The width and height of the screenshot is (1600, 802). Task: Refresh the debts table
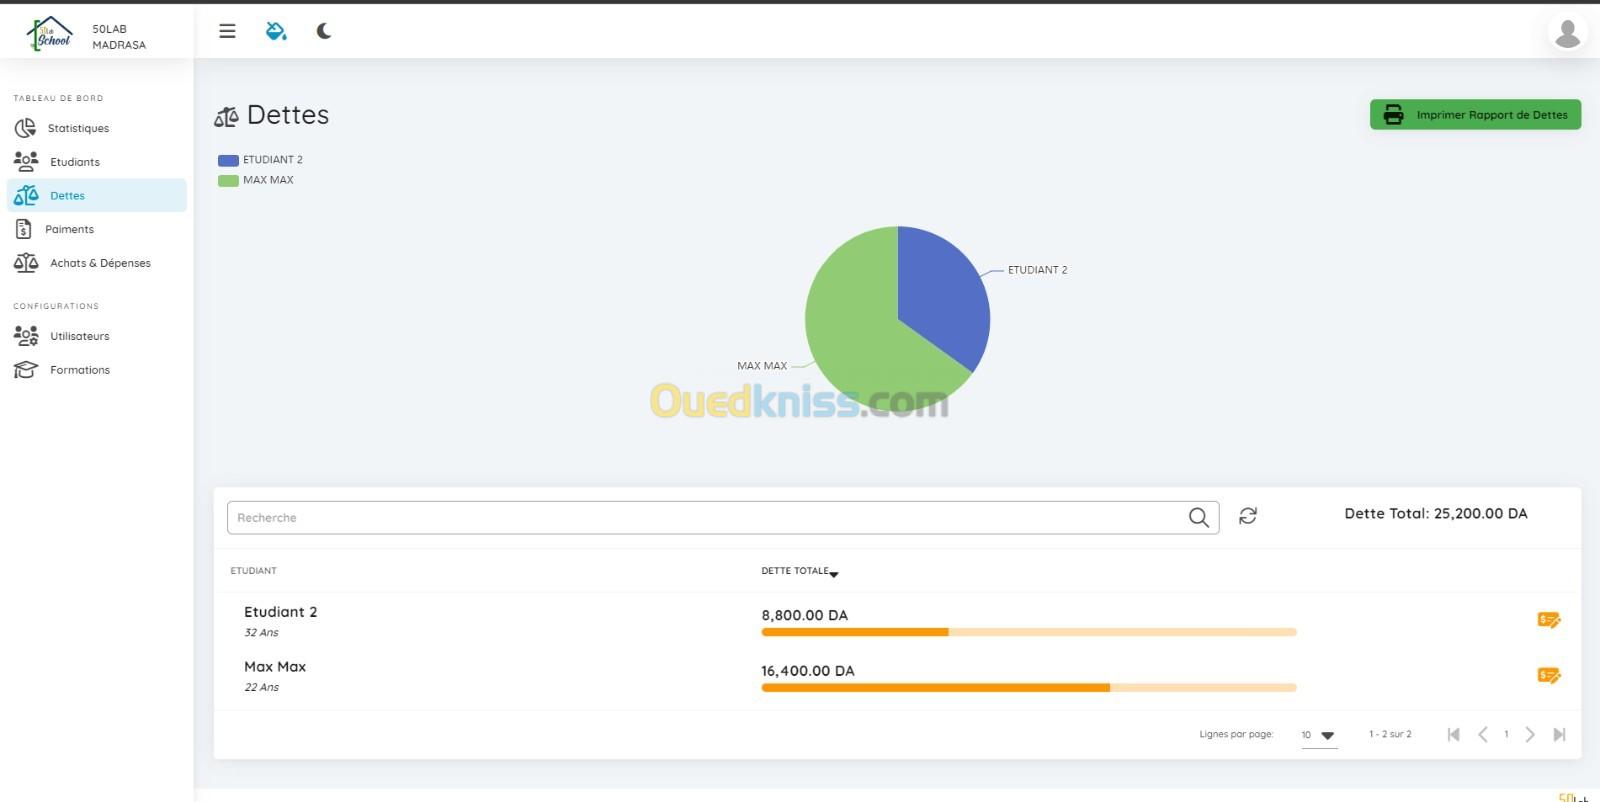(1248, 516)
